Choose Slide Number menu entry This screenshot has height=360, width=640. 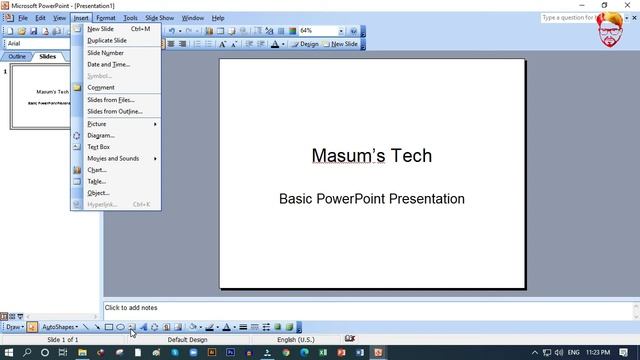tap(116, 53)
